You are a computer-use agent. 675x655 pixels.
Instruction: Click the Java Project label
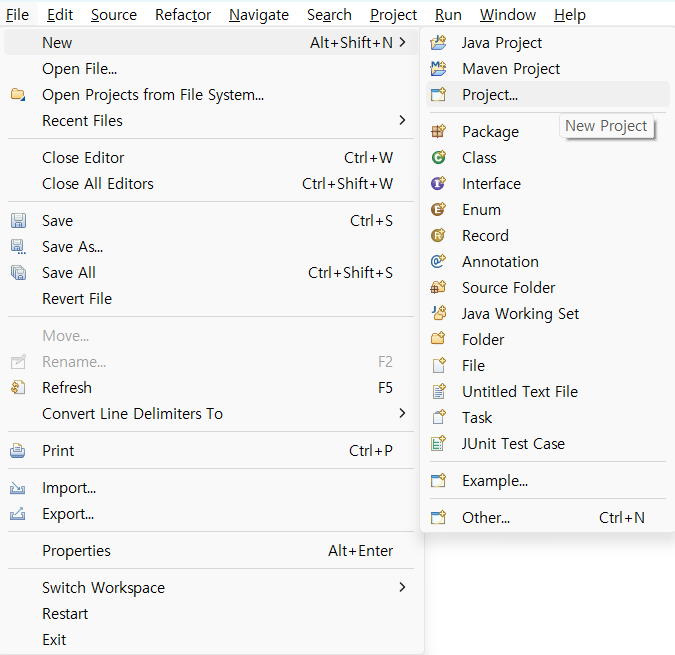pyautogui.click(x=502, y=43)
